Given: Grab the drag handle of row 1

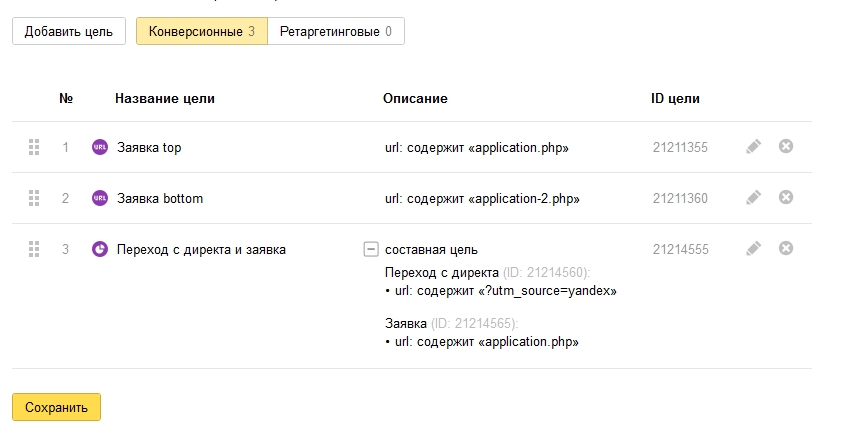Looking at the screenshot, I should coord(34,147).
